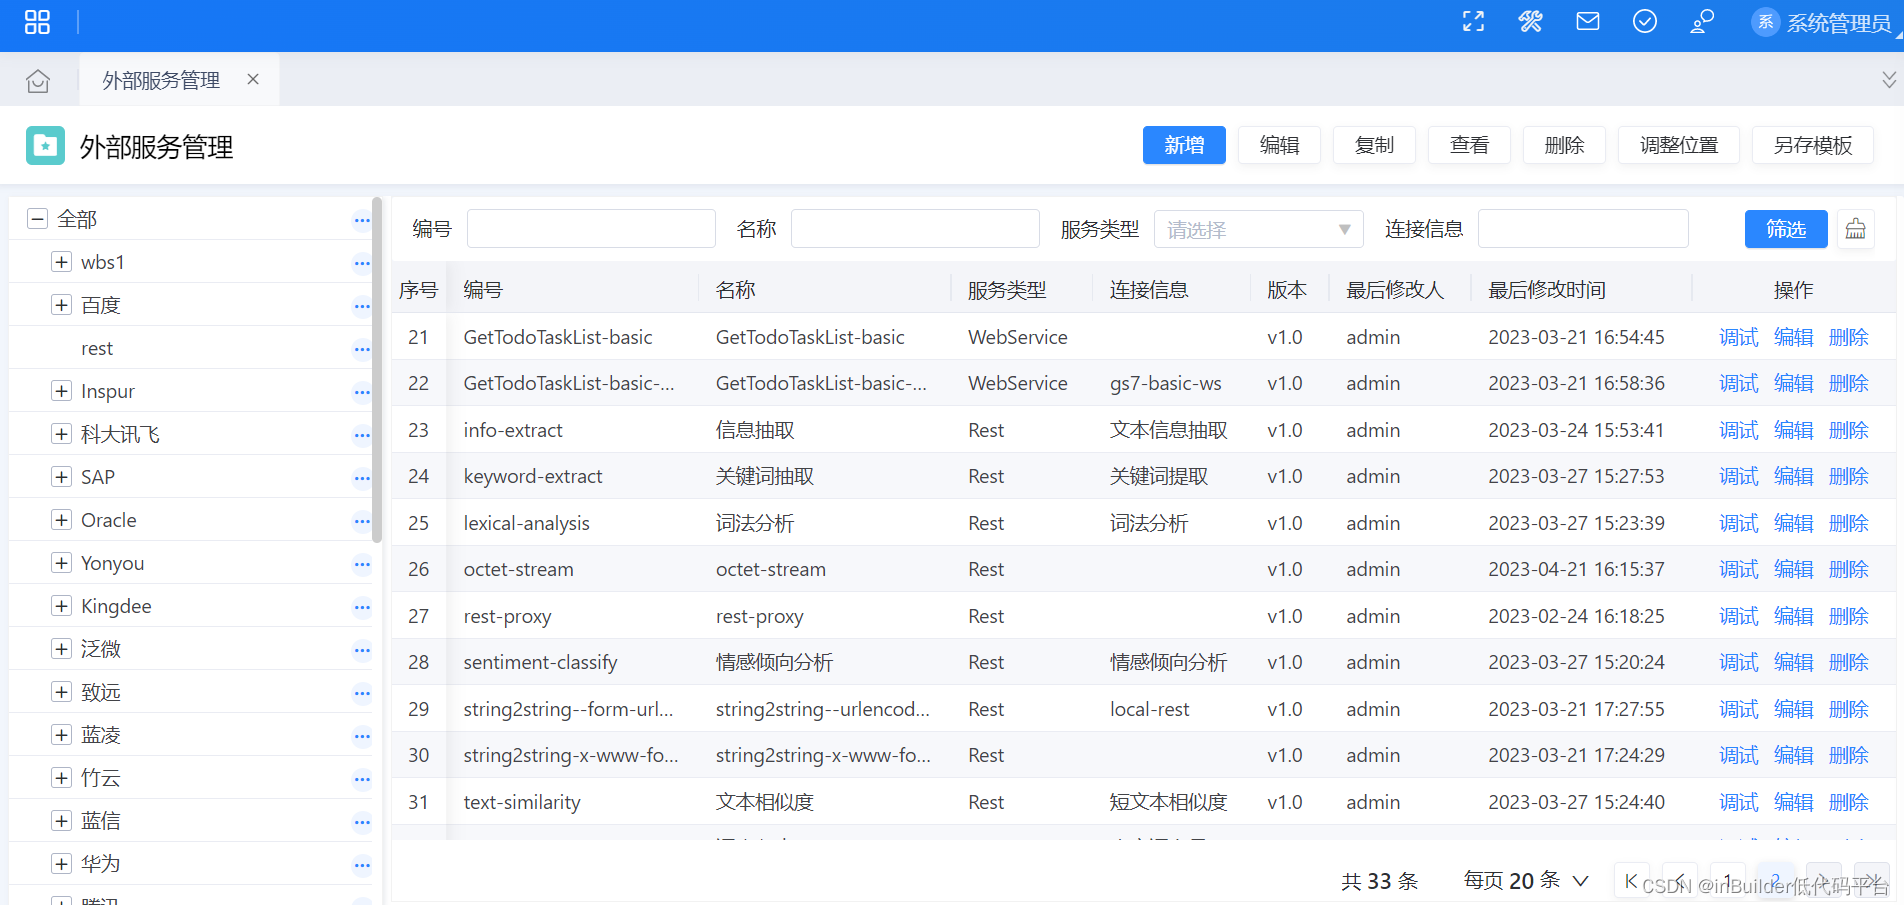Open the 每页 20 条 page size dropdown
The width and height of the screenshot is (1904, 905).
tap(1525, 880)
